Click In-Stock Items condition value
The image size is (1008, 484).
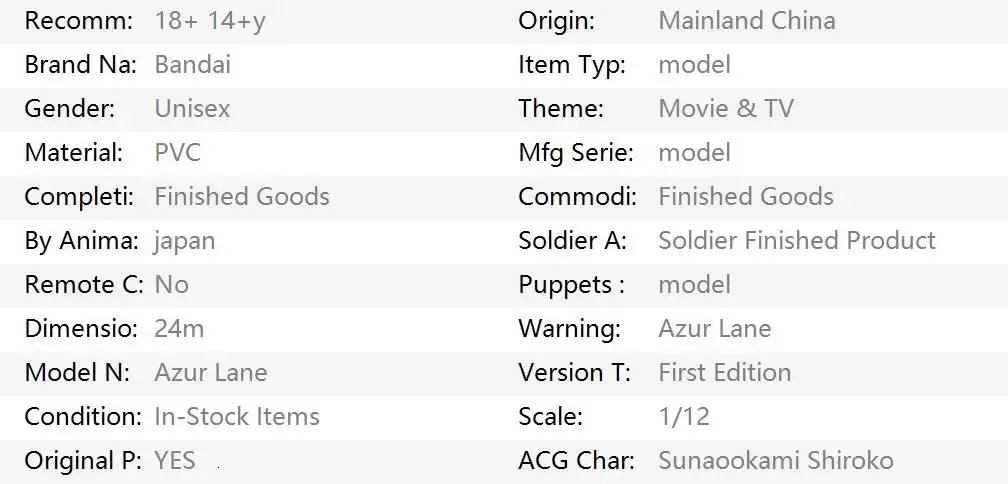pyautogui.click(x=237, y=417)
